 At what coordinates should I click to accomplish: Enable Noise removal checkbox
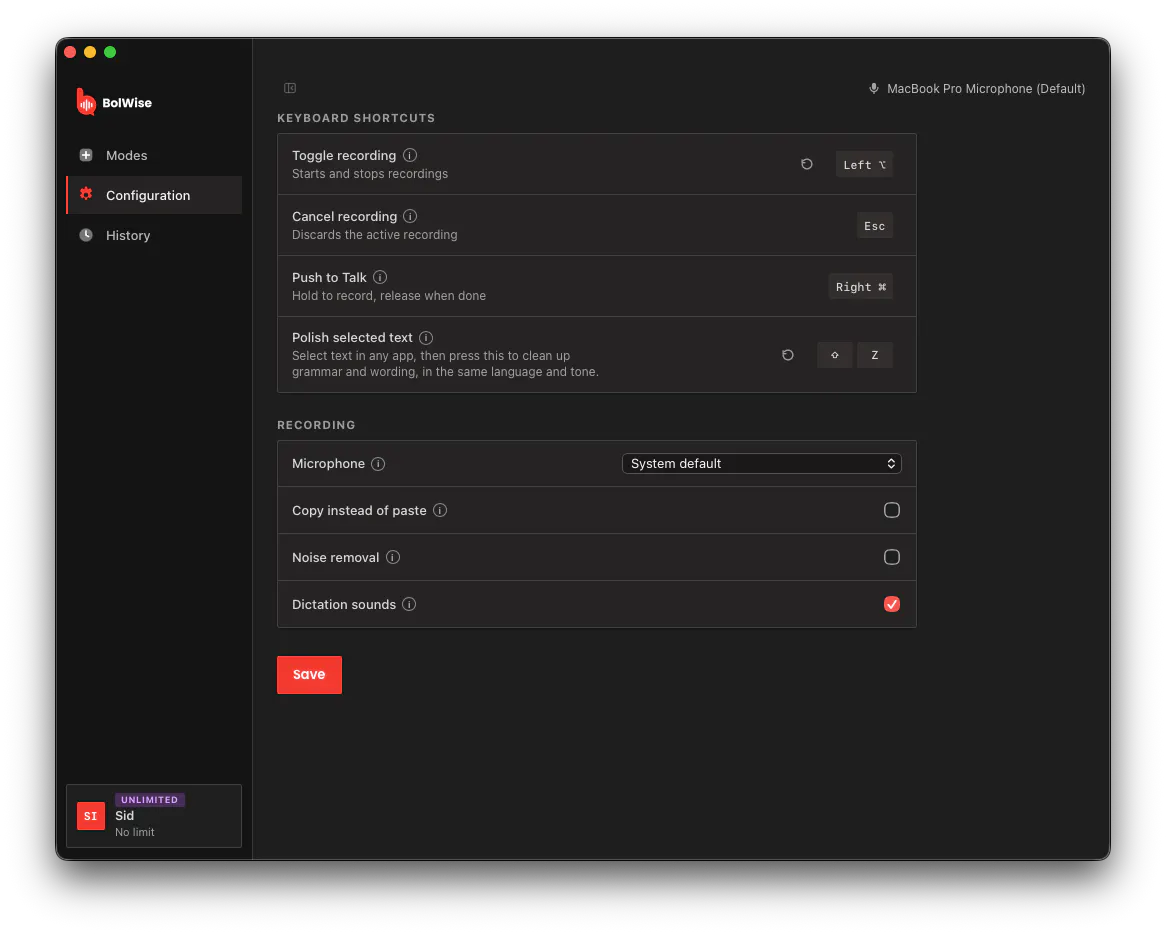[x=892, y=557]
